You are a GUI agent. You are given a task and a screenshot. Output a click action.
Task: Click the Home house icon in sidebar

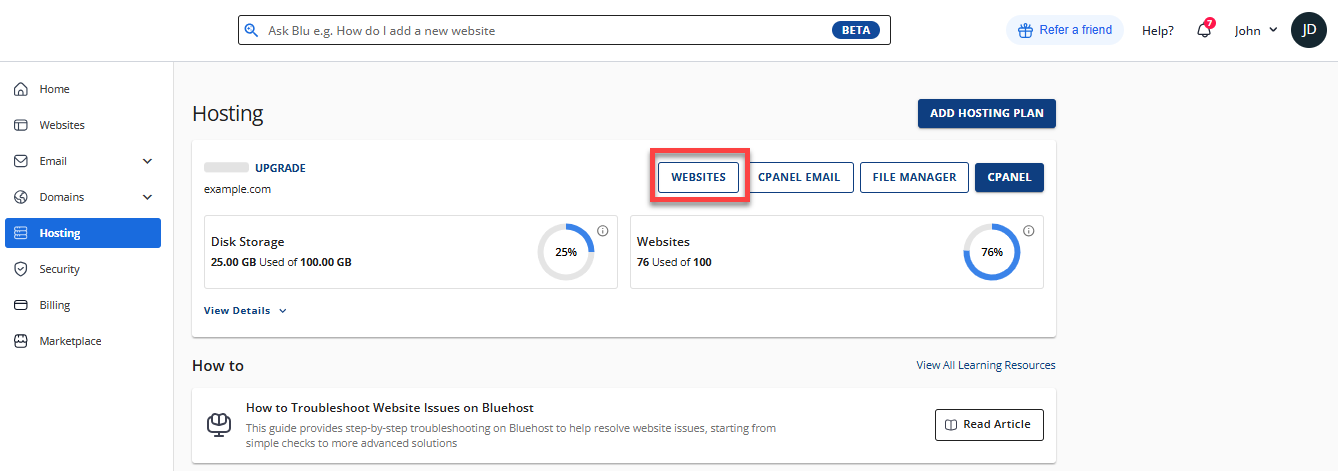20,89
